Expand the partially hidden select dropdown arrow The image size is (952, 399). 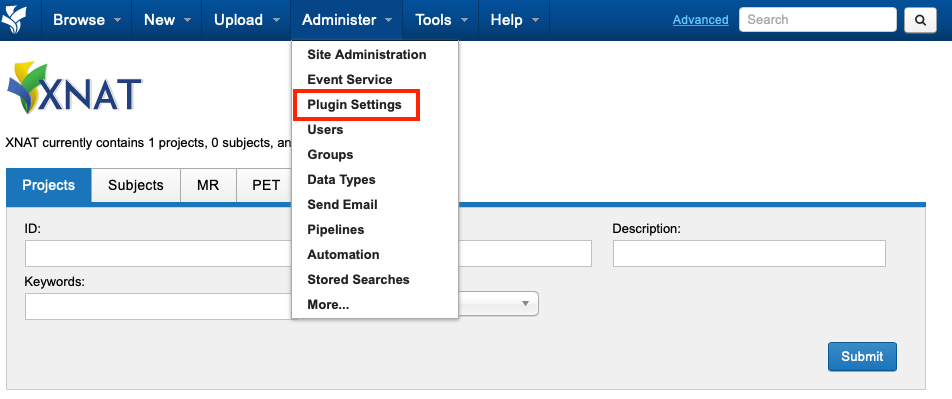point(526,304)
